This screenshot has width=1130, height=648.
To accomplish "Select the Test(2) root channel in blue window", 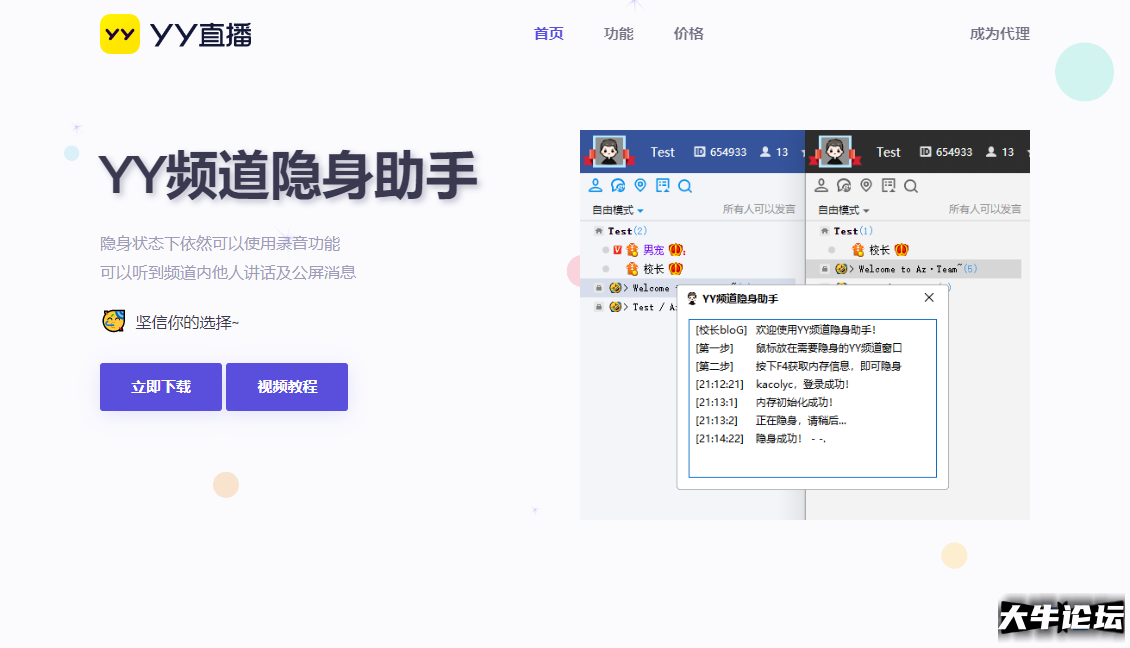I will tap(627, 231).
